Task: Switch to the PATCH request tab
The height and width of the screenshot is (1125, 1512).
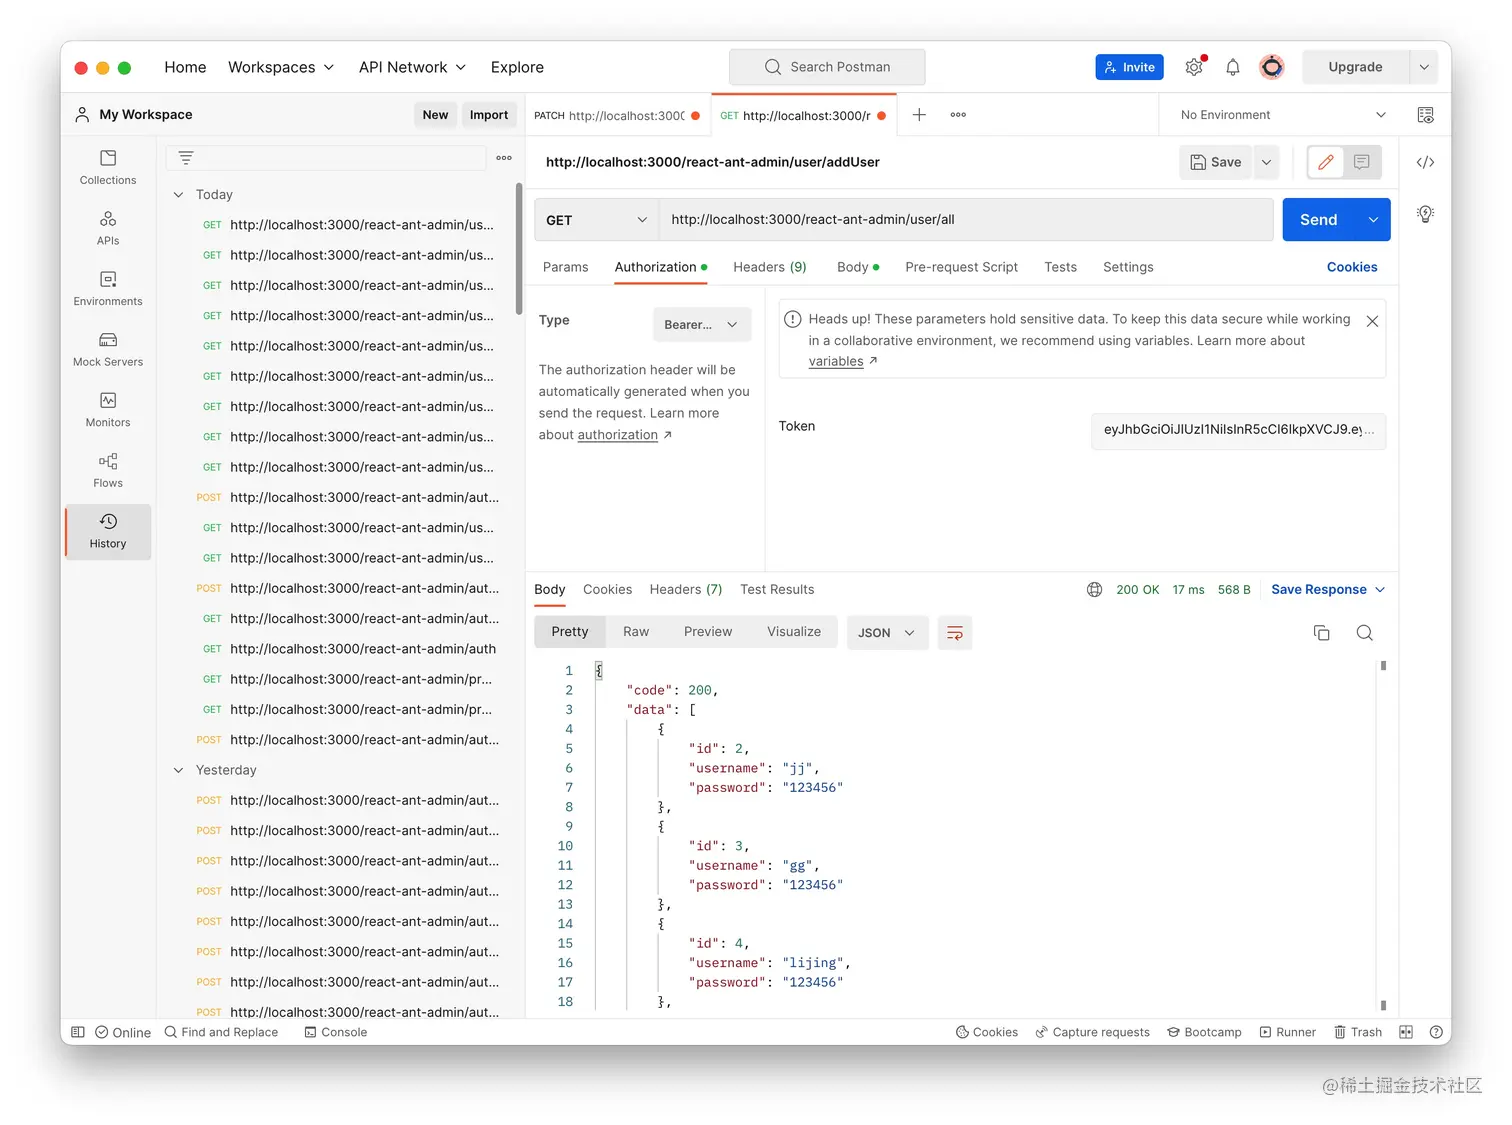Action: point(617,115)
